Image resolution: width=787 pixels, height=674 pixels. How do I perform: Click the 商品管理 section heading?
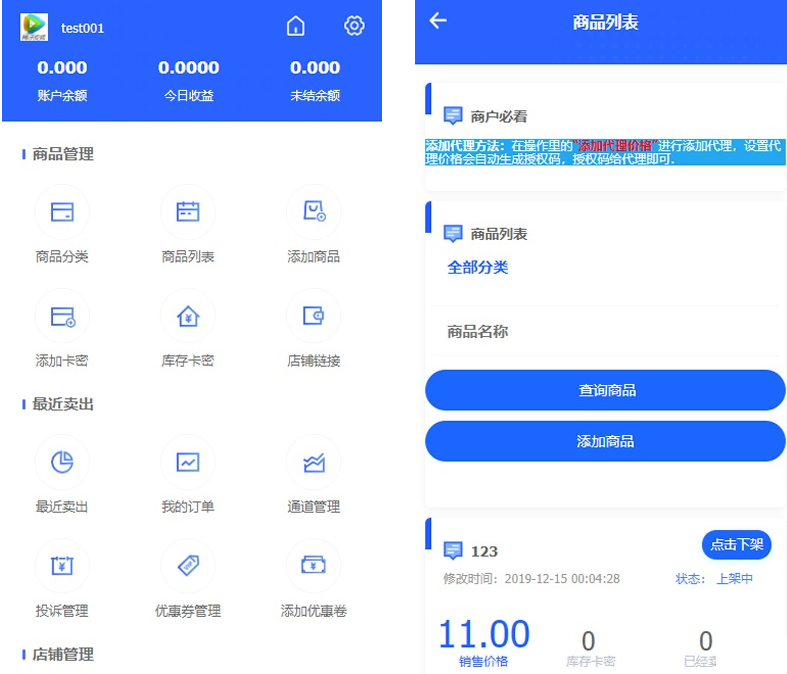[x=63, y=154]
